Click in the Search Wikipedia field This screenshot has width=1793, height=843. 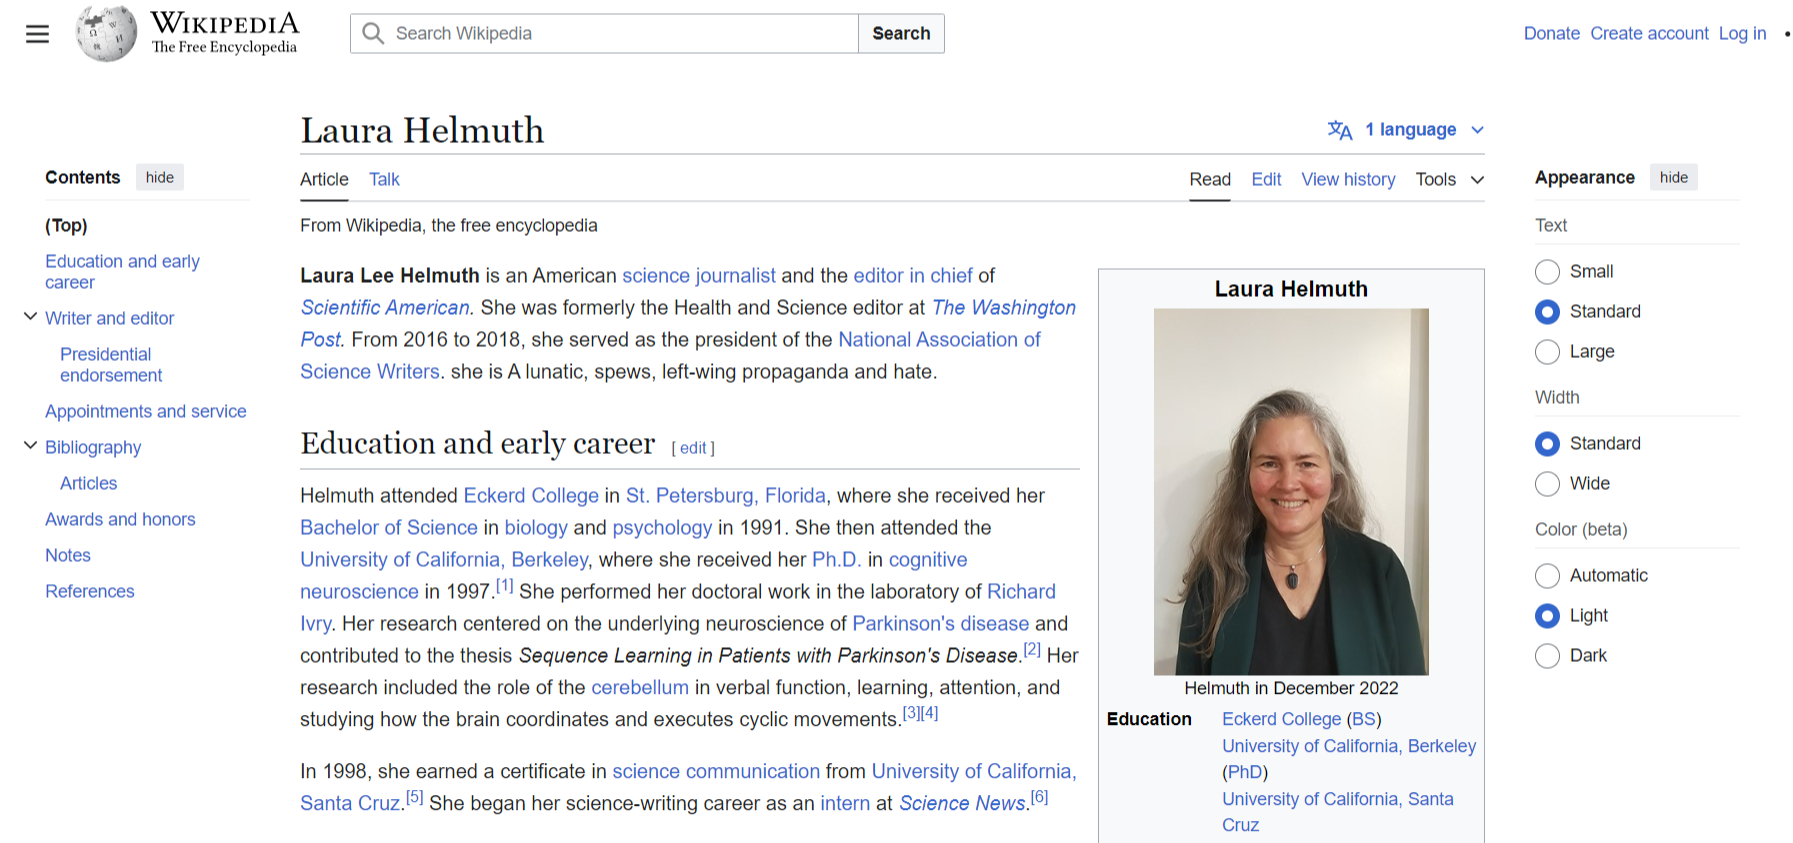[x=620, y=34]
